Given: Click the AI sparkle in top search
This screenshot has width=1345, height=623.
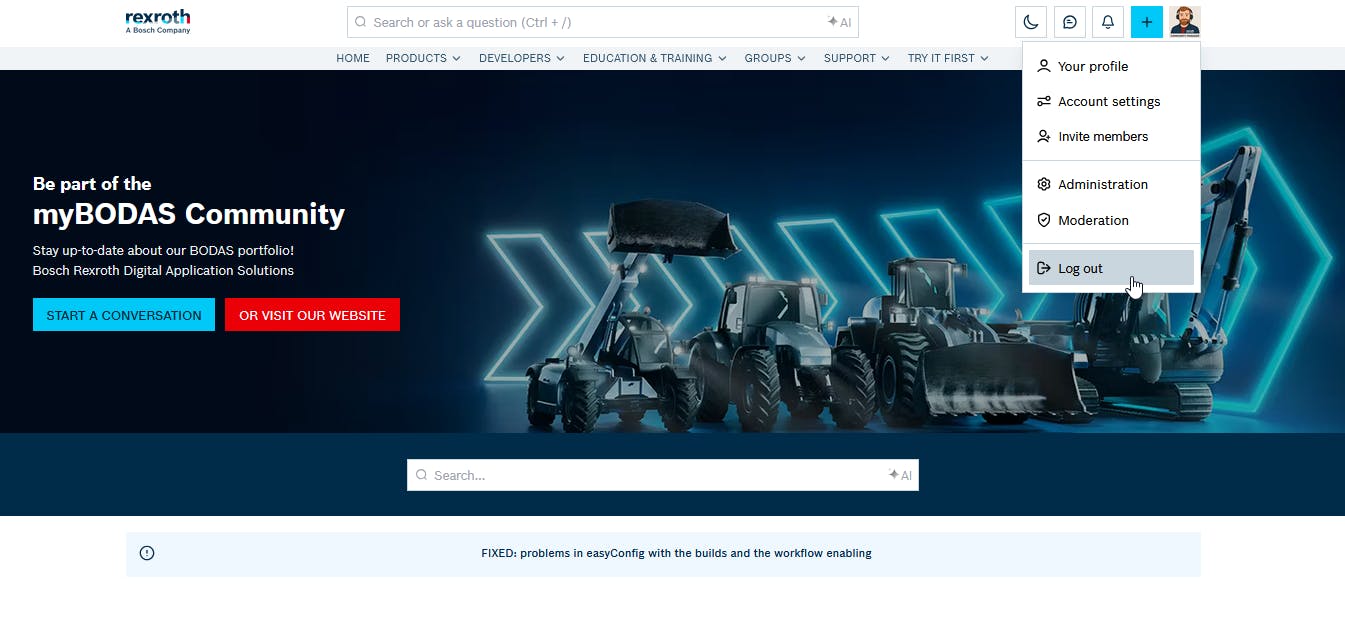Looking at the screenshot, I should (839, 22).
